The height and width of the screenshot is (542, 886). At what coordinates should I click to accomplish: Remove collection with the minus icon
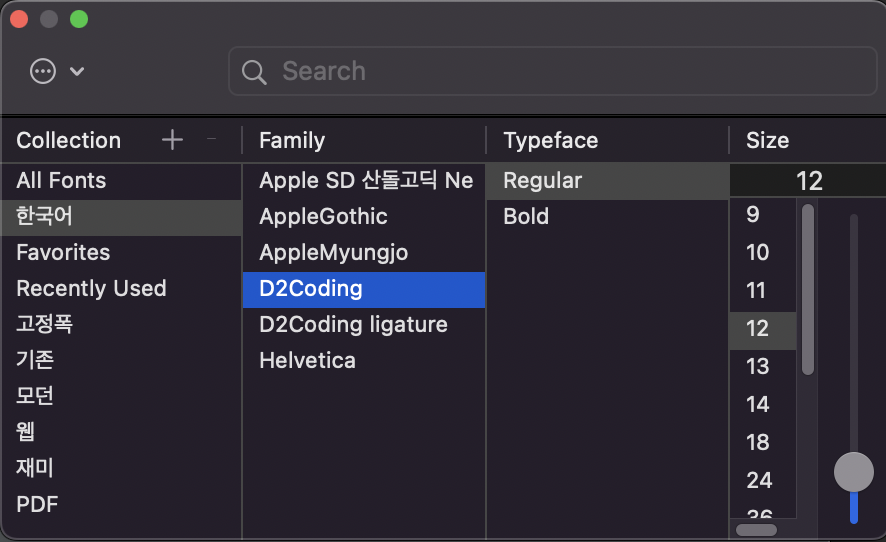pyautogui.click(x=211, y=139)
